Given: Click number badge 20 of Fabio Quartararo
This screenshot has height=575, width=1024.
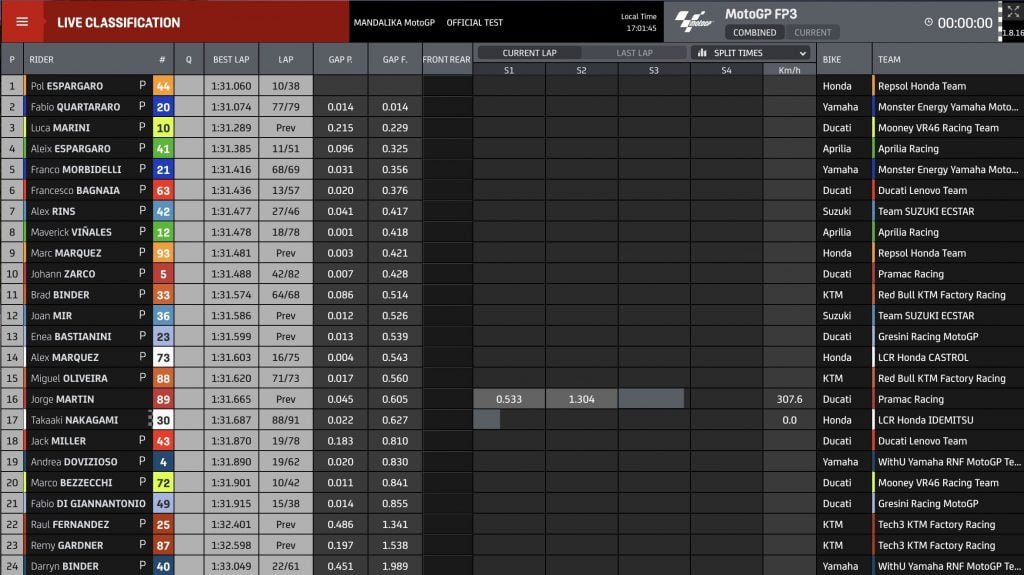Looking at the screenshot, I should click(163, 107).
